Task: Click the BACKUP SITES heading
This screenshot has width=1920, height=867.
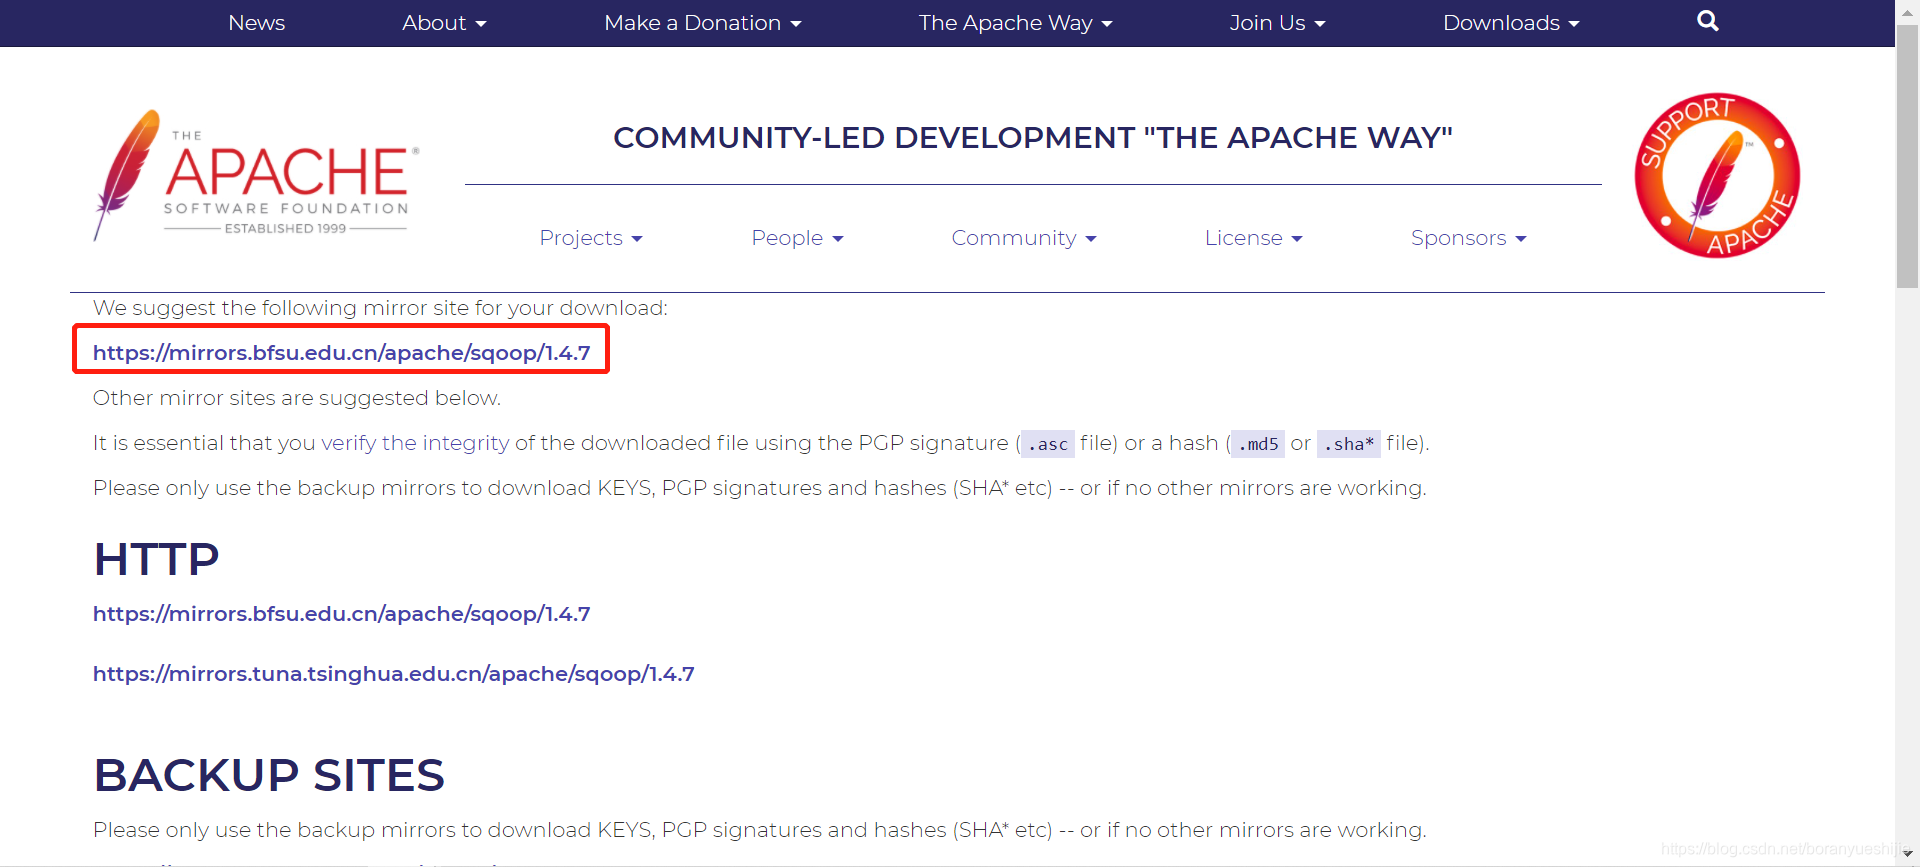Action: click(269, 775)
